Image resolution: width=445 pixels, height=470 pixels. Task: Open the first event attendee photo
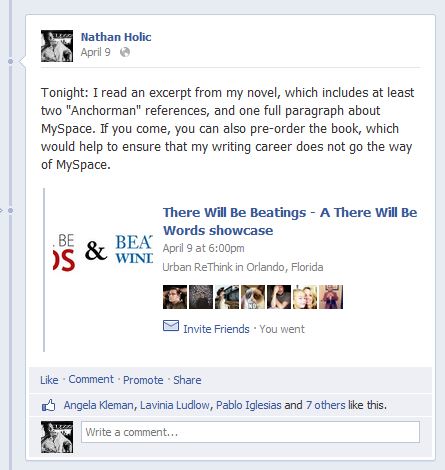(175, 297)
